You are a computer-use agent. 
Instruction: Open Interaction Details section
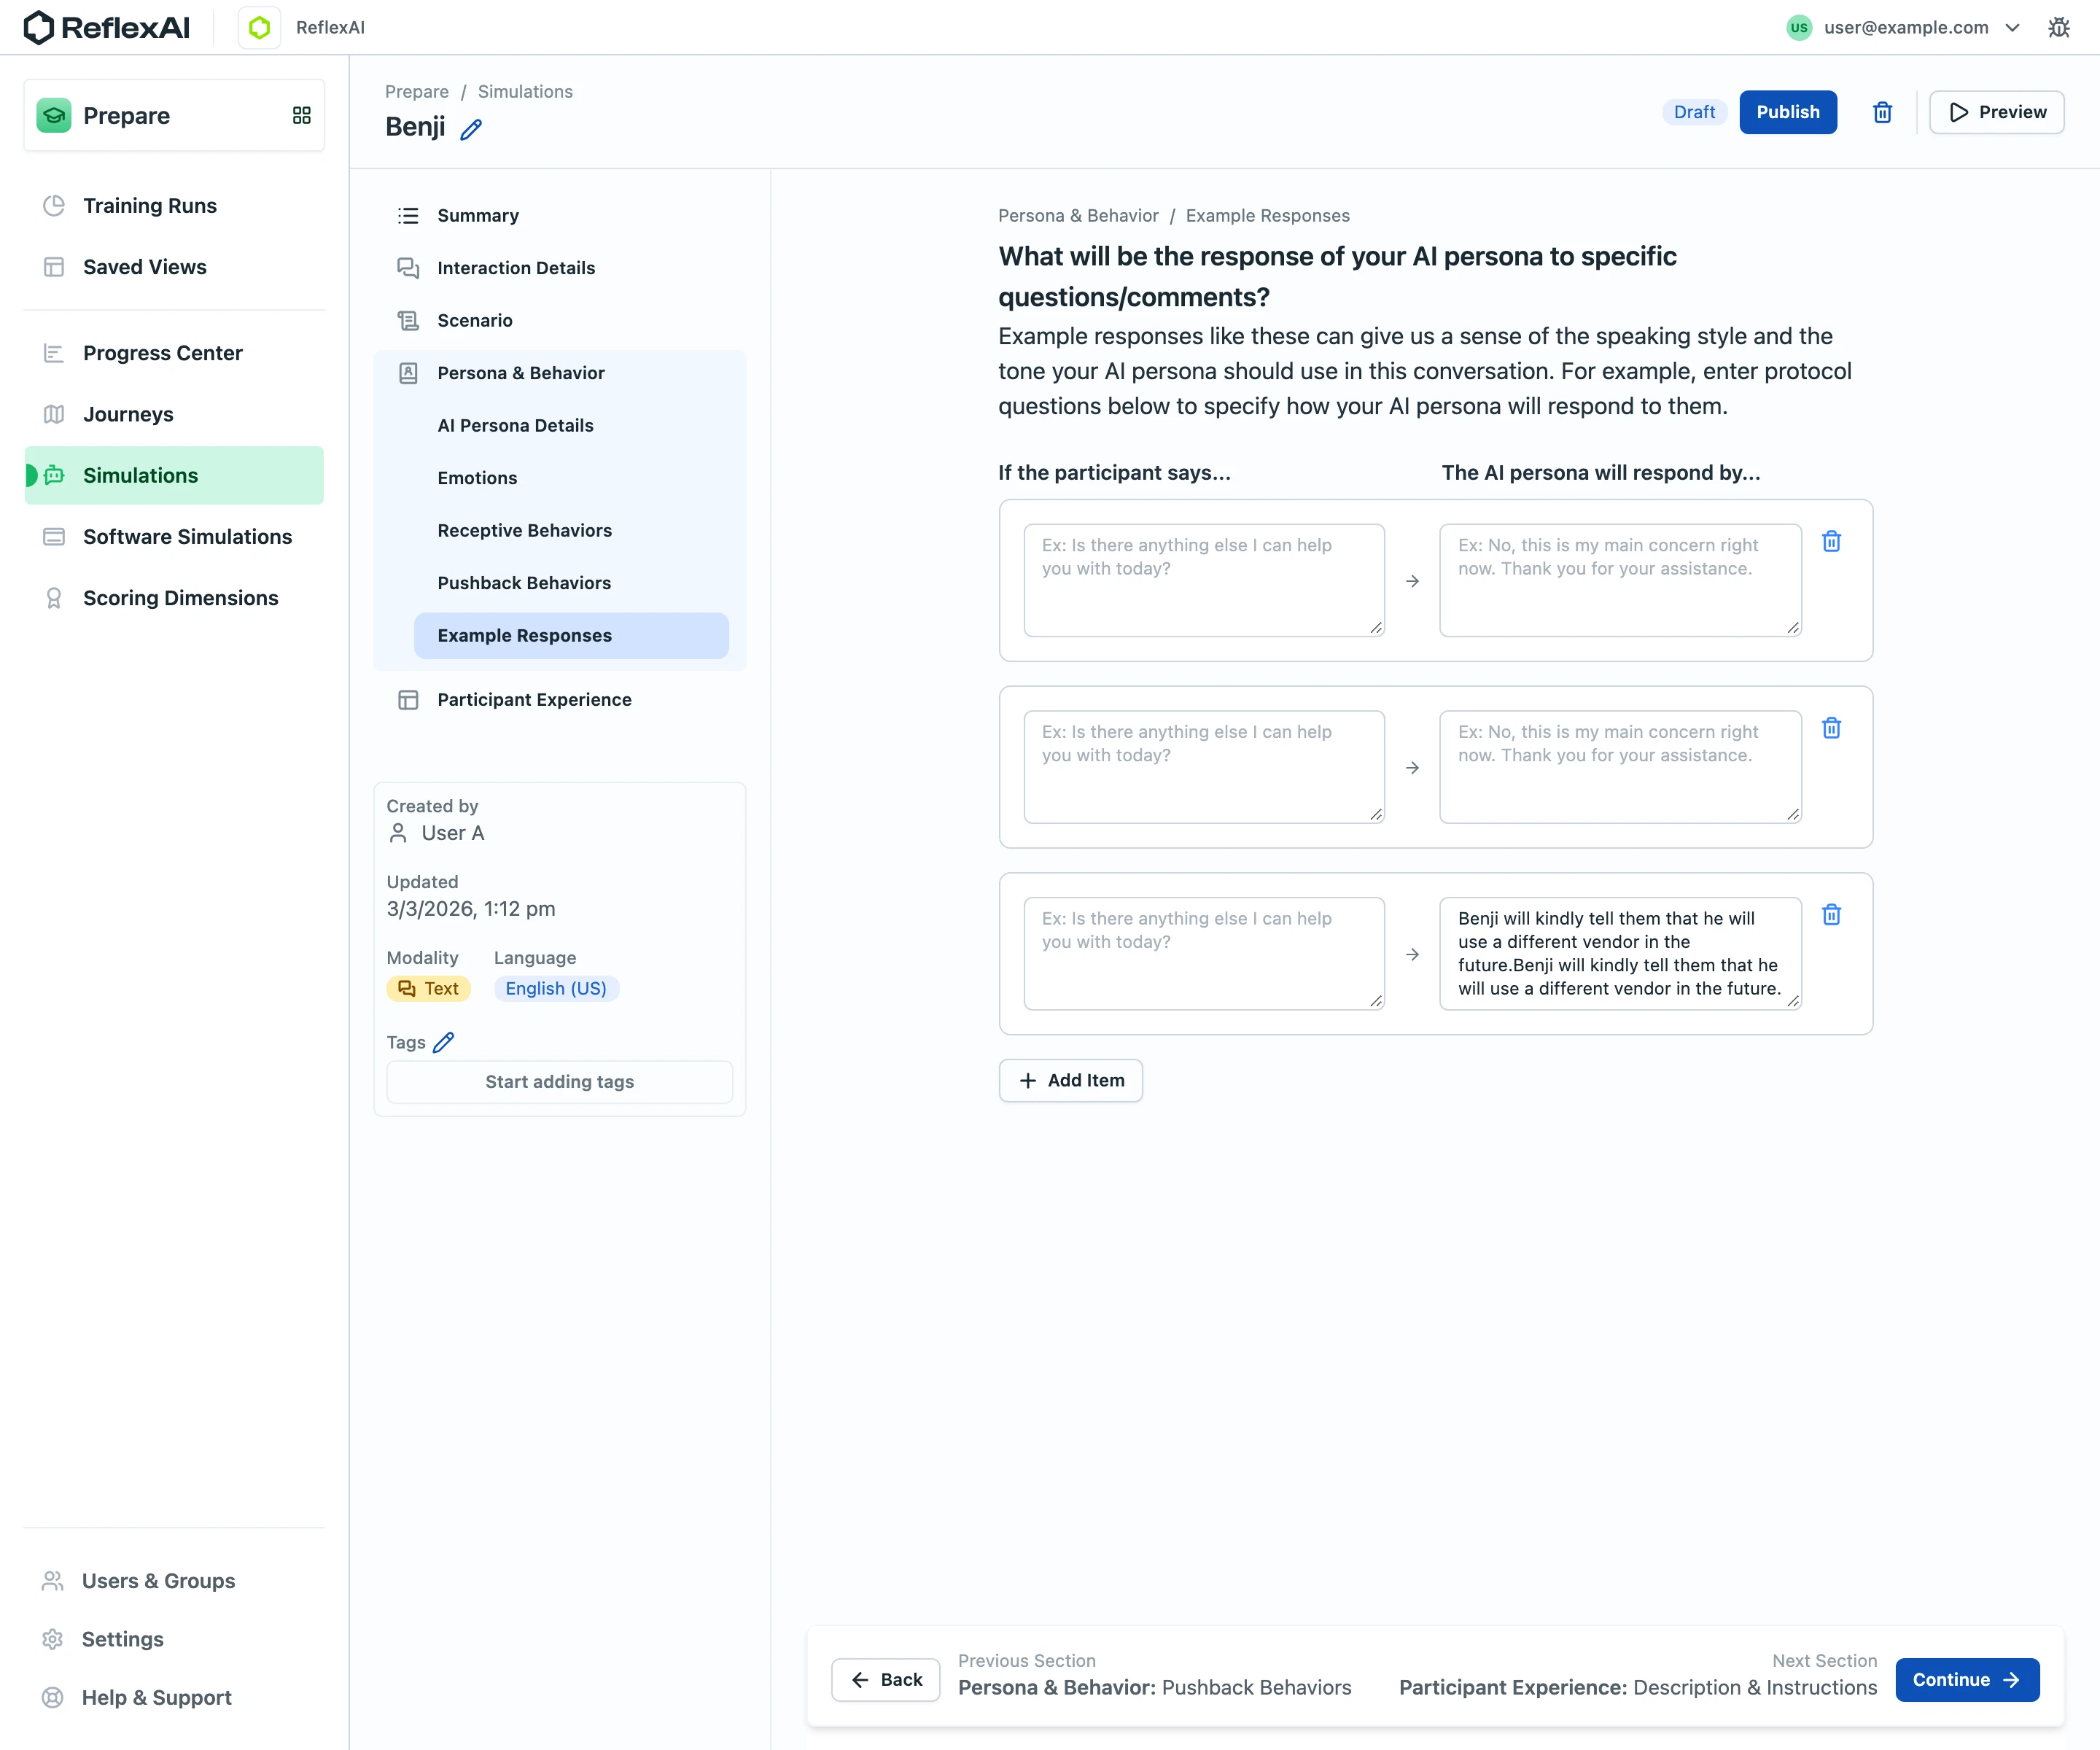(x=560, y=268)
